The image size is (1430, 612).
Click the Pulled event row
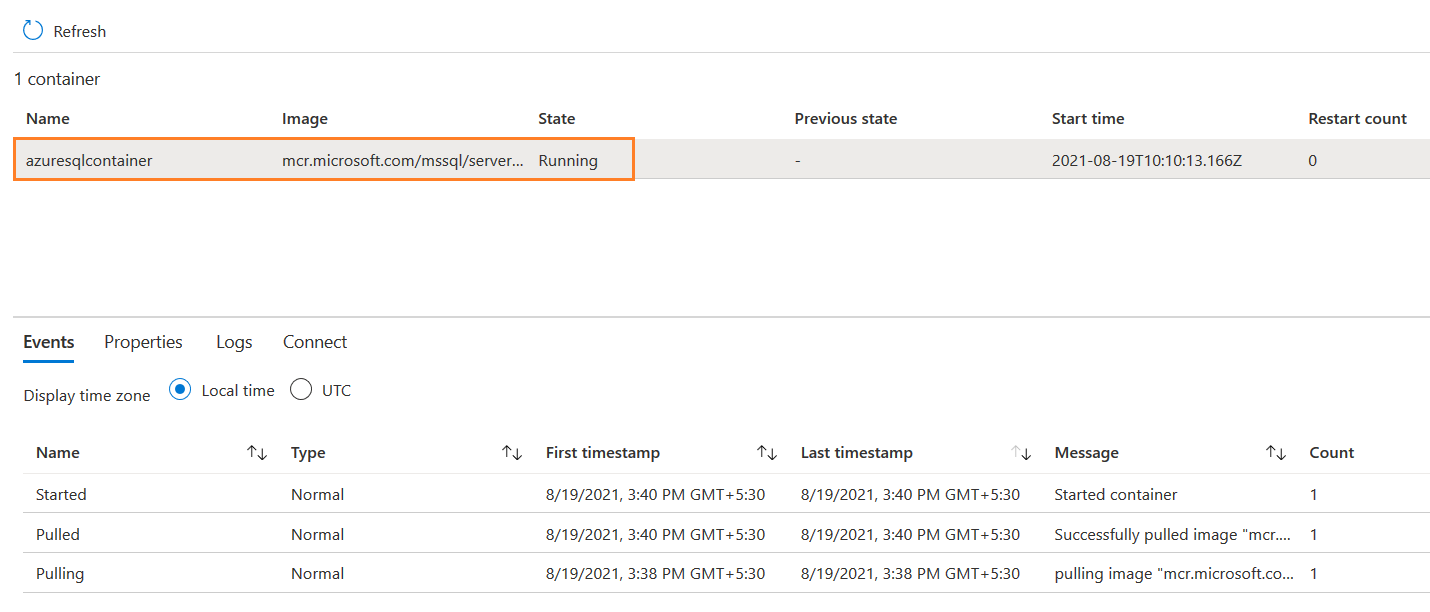(58, 535)
